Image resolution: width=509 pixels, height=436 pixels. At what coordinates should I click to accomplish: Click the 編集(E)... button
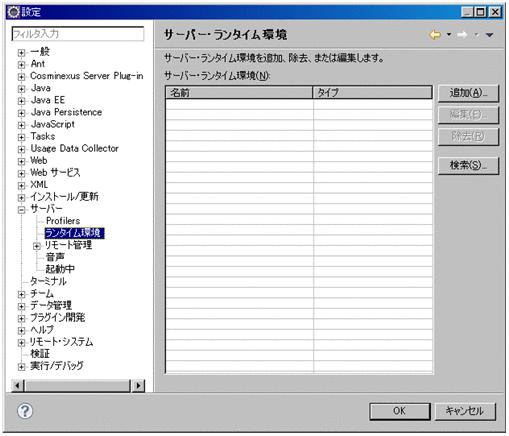click(x=468, y=115)
